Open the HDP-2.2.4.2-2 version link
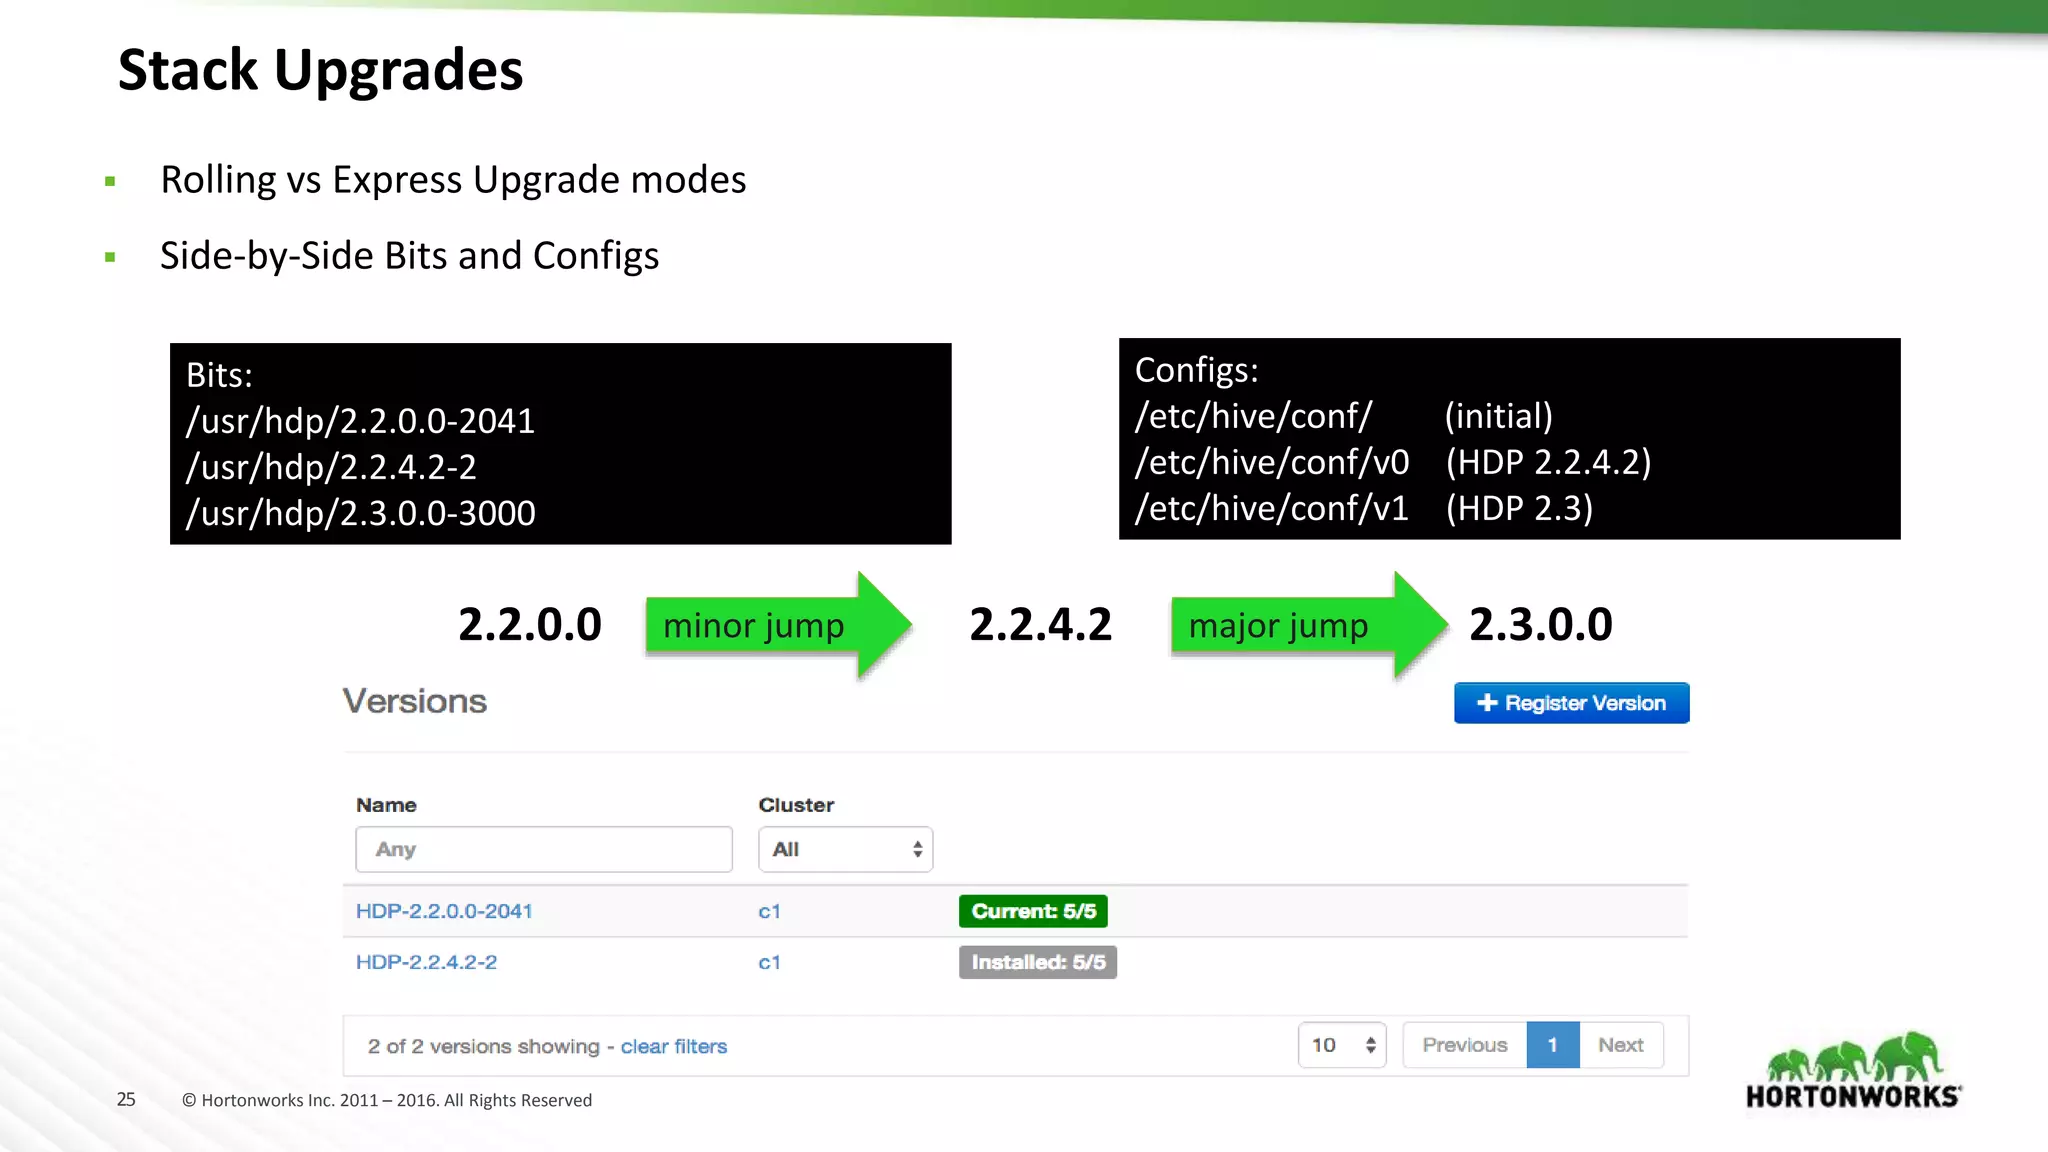2048x1152 pixels. pos(426,962)
